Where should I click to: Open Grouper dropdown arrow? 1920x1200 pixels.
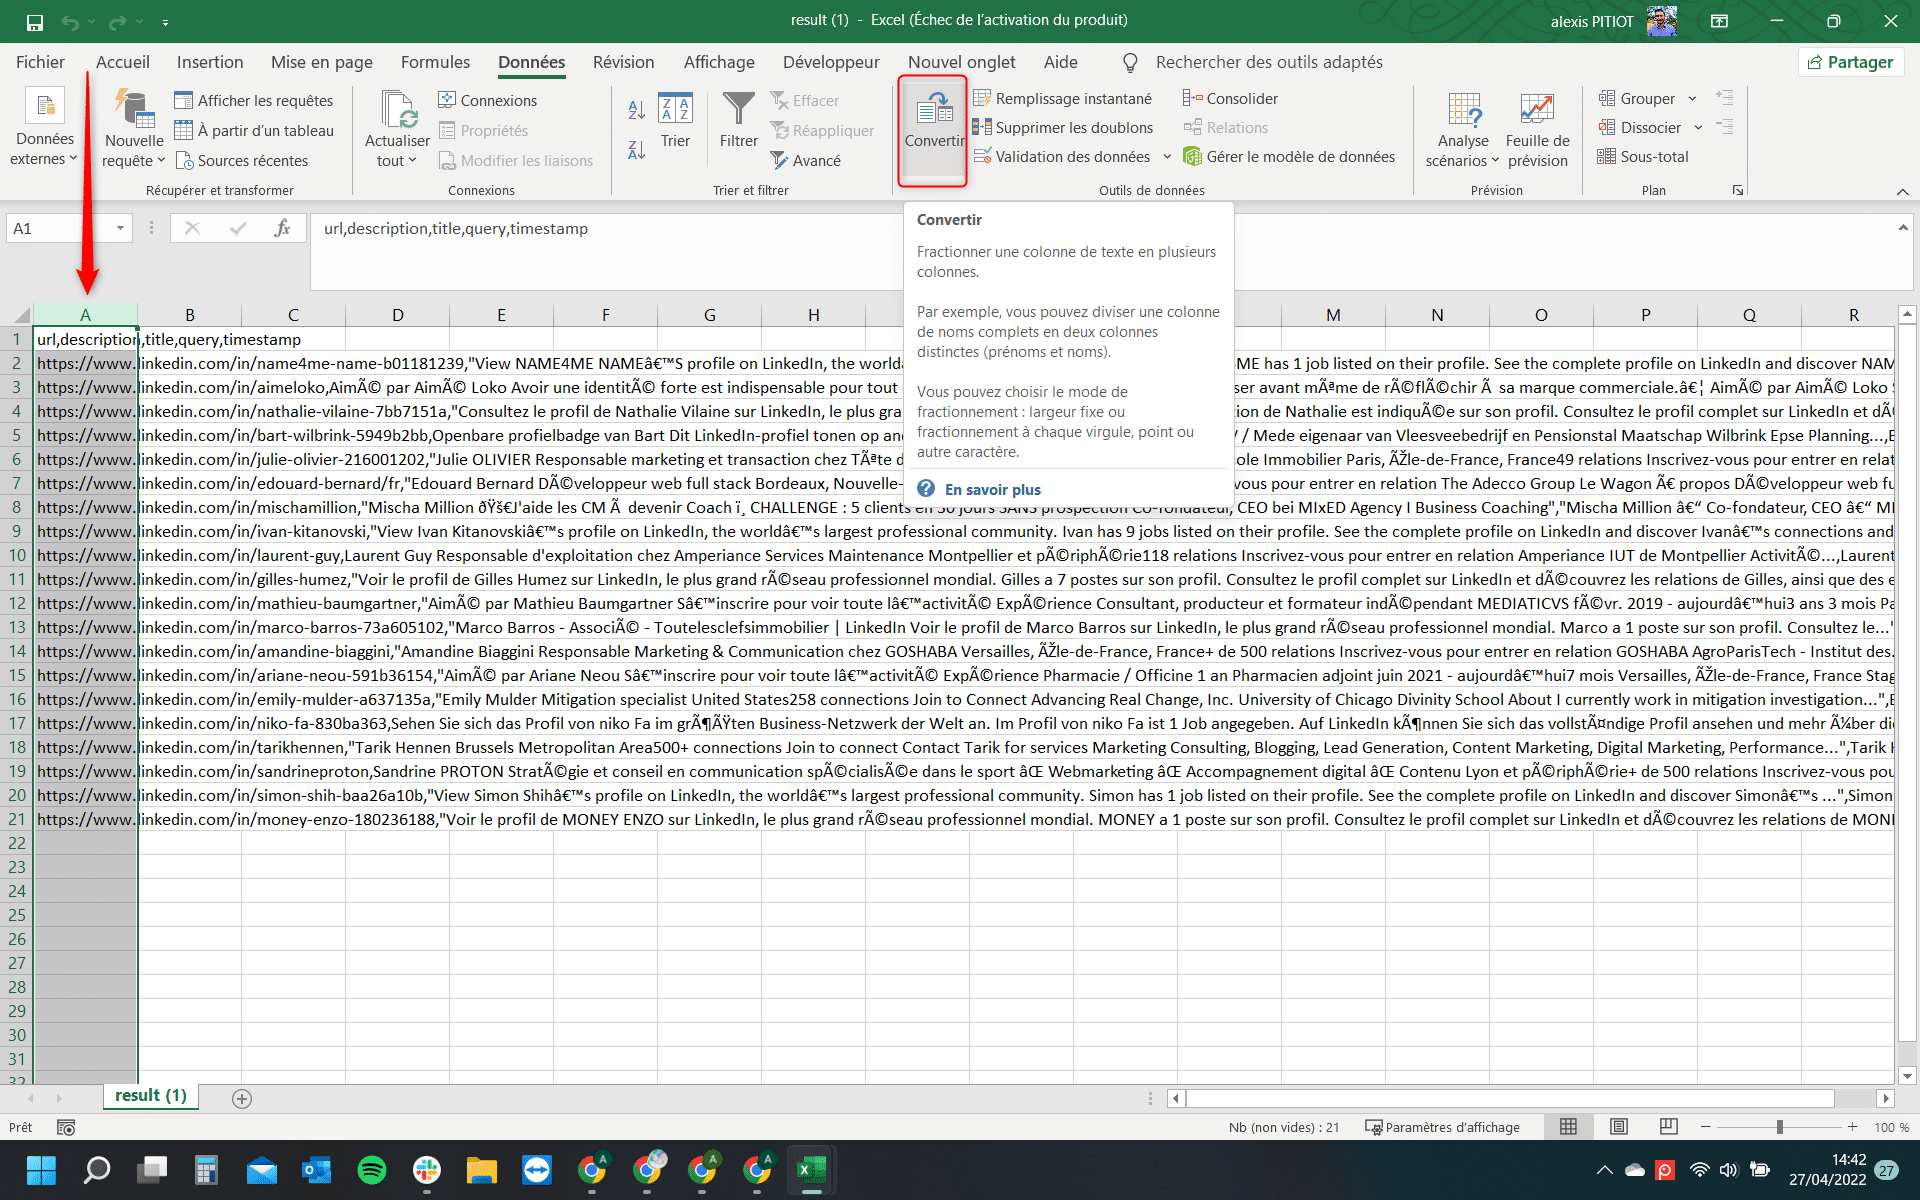[1692, 98]
